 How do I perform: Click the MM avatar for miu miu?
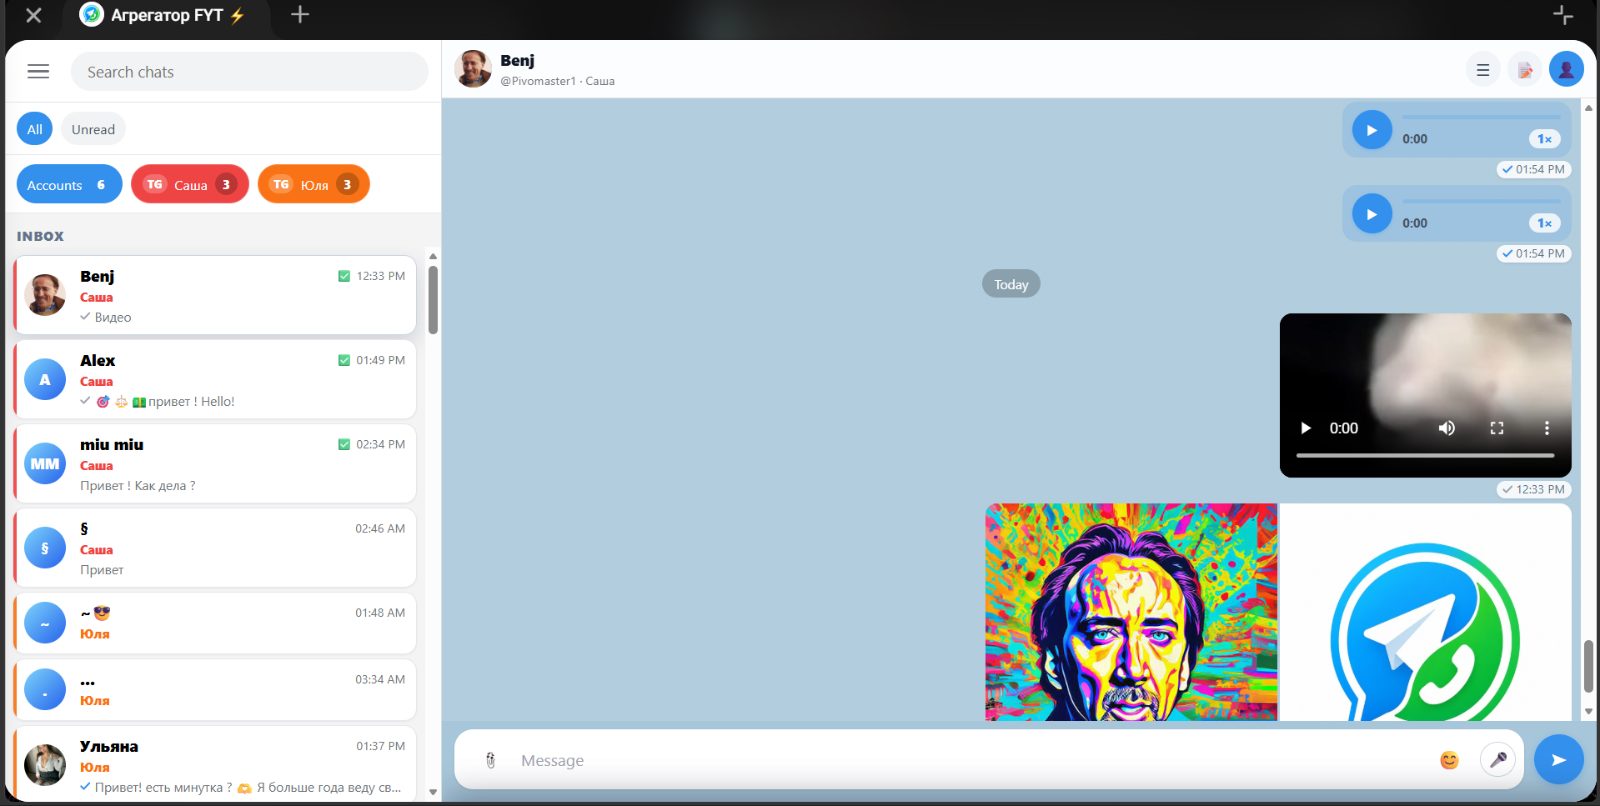coord(45,463)
